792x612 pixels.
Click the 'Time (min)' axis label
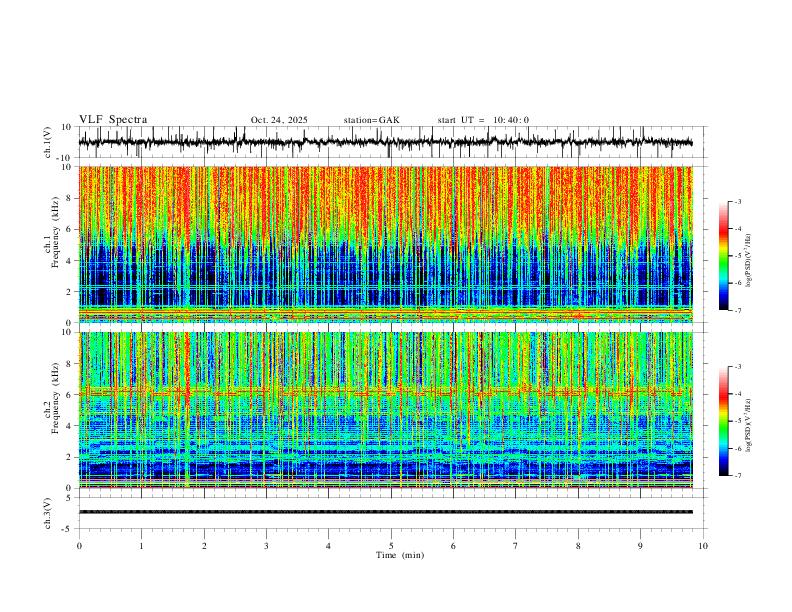(400, 555)
